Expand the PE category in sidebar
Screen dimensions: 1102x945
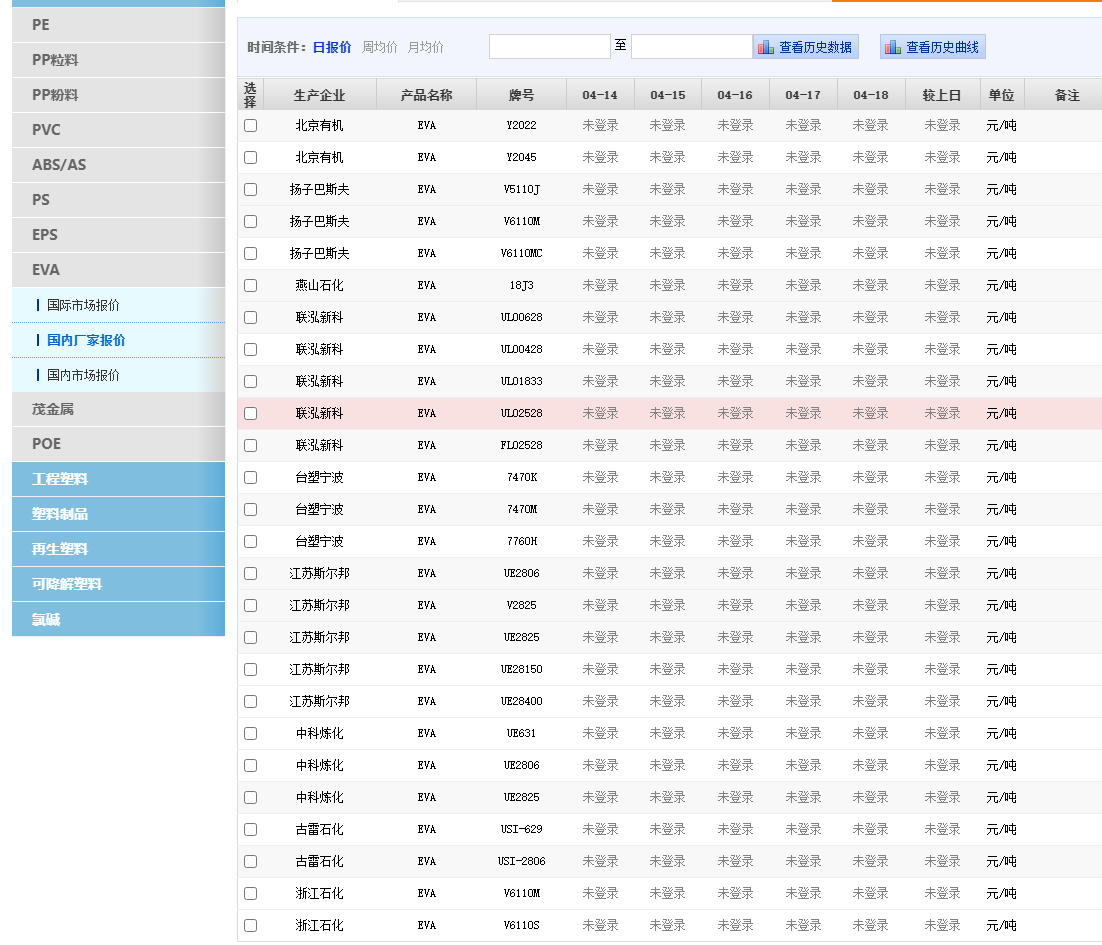click(x=118, y=25)
